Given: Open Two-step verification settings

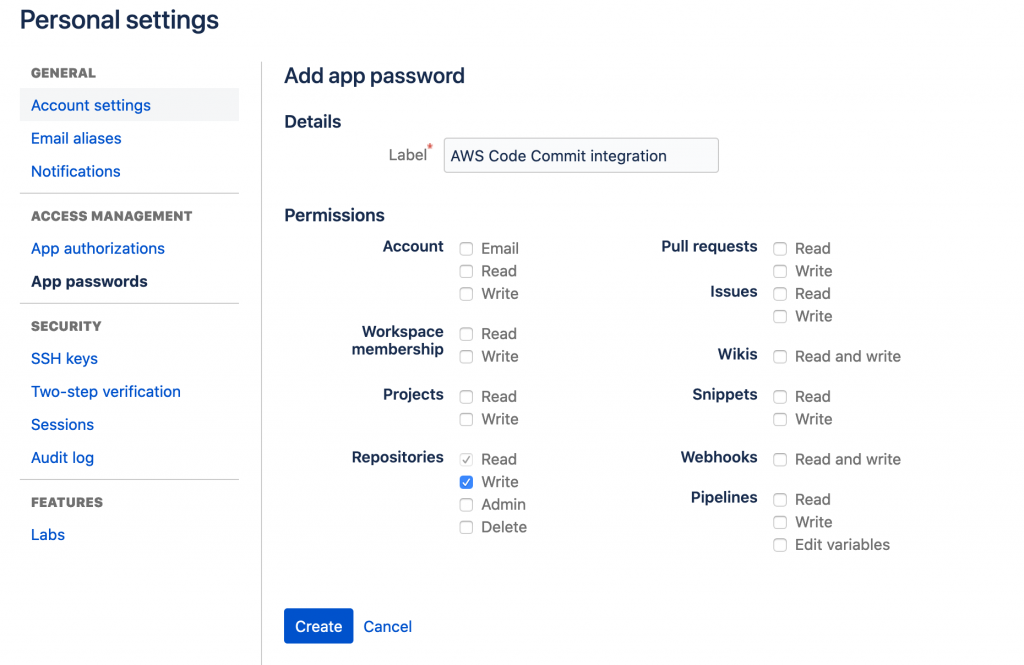Looking at the screenshot, I should (106, 391).
